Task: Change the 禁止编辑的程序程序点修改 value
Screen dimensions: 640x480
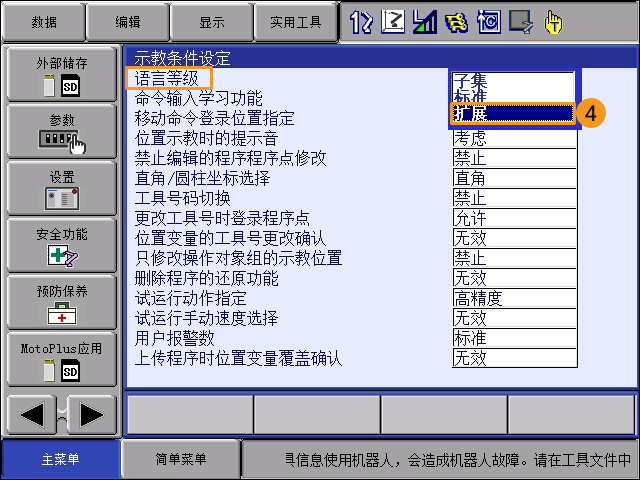Action: click(x=515, y=158)
